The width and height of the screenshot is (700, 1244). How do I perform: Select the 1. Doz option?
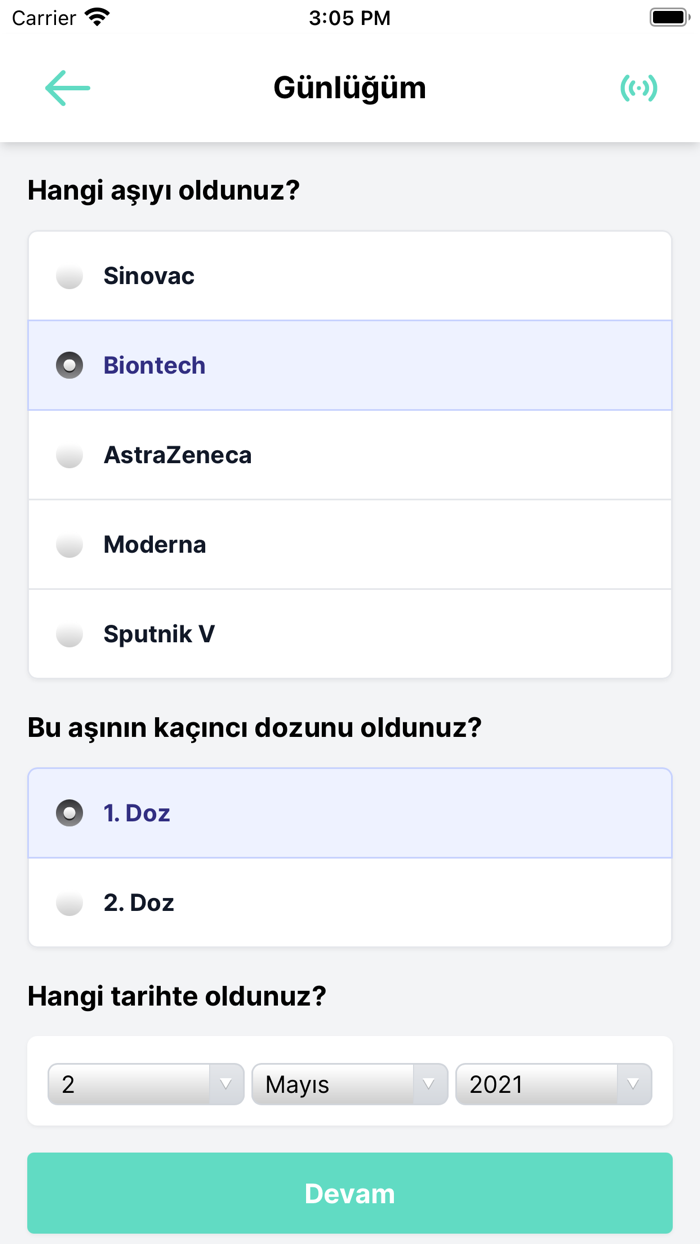tap(136, 813)
